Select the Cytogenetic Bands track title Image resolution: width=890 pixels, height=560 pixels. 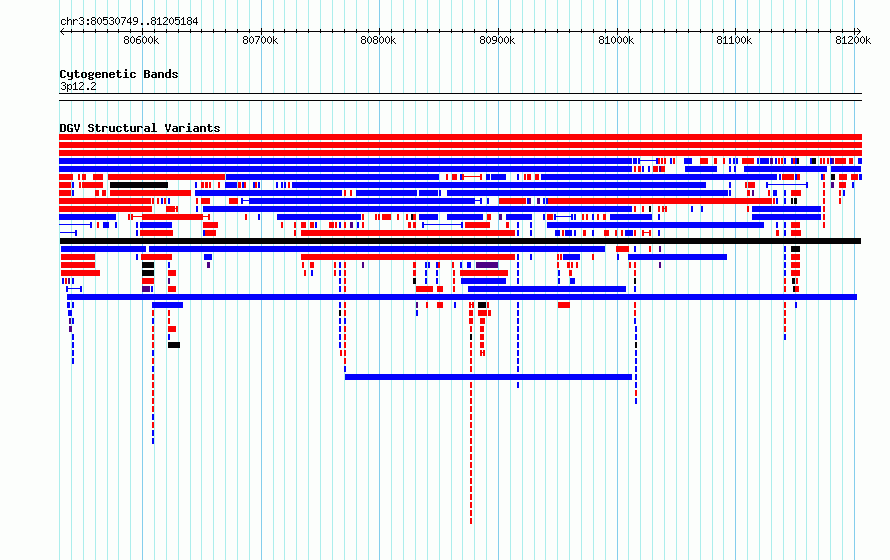(119, 74)
